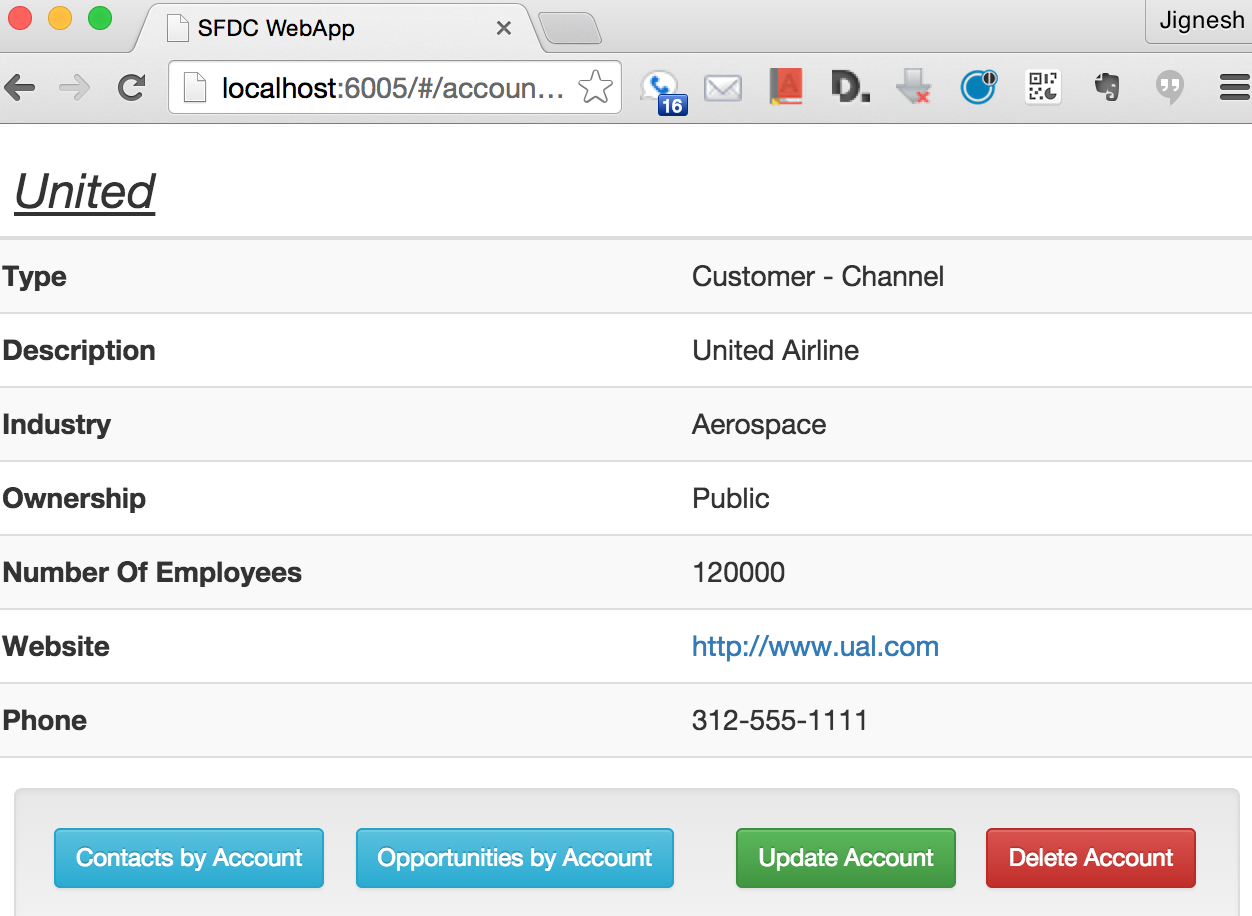The height and width of the screenshot is (916, 1252).
Task: Open the http://www.ual.com link
Action: (815, 646)
